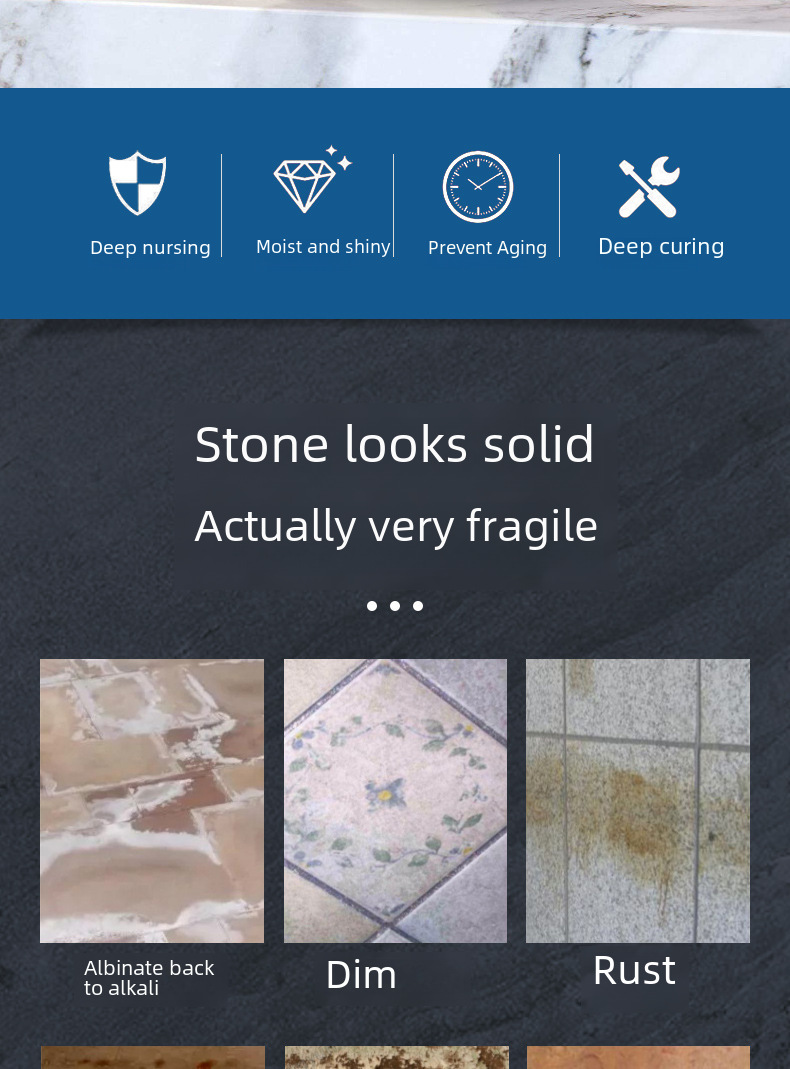This screenshot has height=1069, width=790.
Task: Select the Prevent Aging label
Action: pyautogui.click(x=487, y=247)
